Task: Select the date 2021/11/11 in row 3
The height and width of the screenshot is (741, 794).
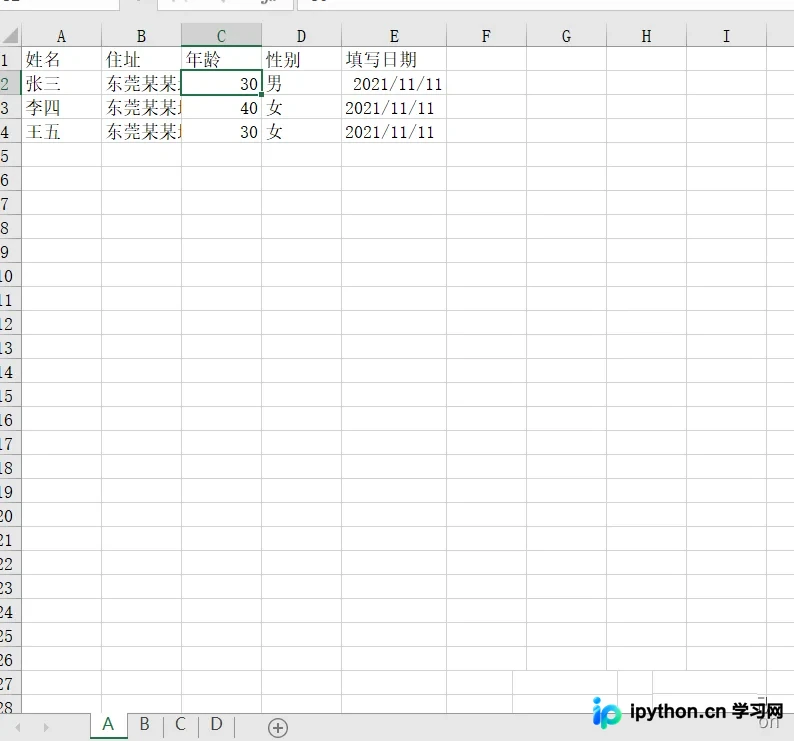Action: [394, 107]
